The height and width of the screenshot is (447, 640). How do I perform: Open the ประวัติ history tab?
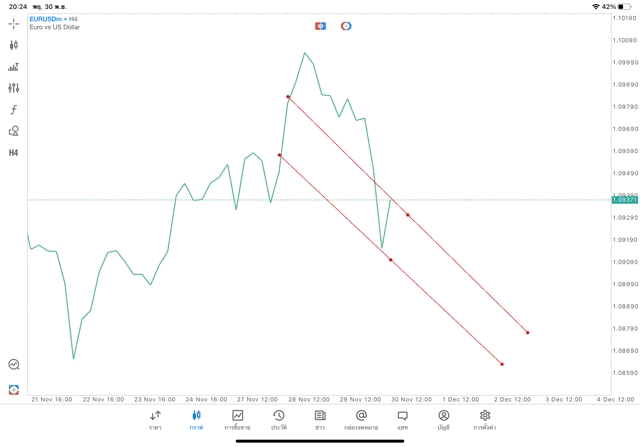point(279,420)
